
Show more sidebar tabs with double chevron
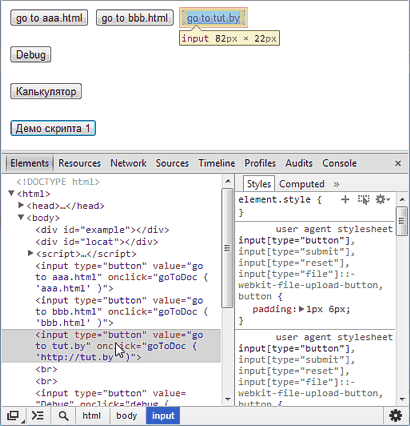click(x=336, y=184)
